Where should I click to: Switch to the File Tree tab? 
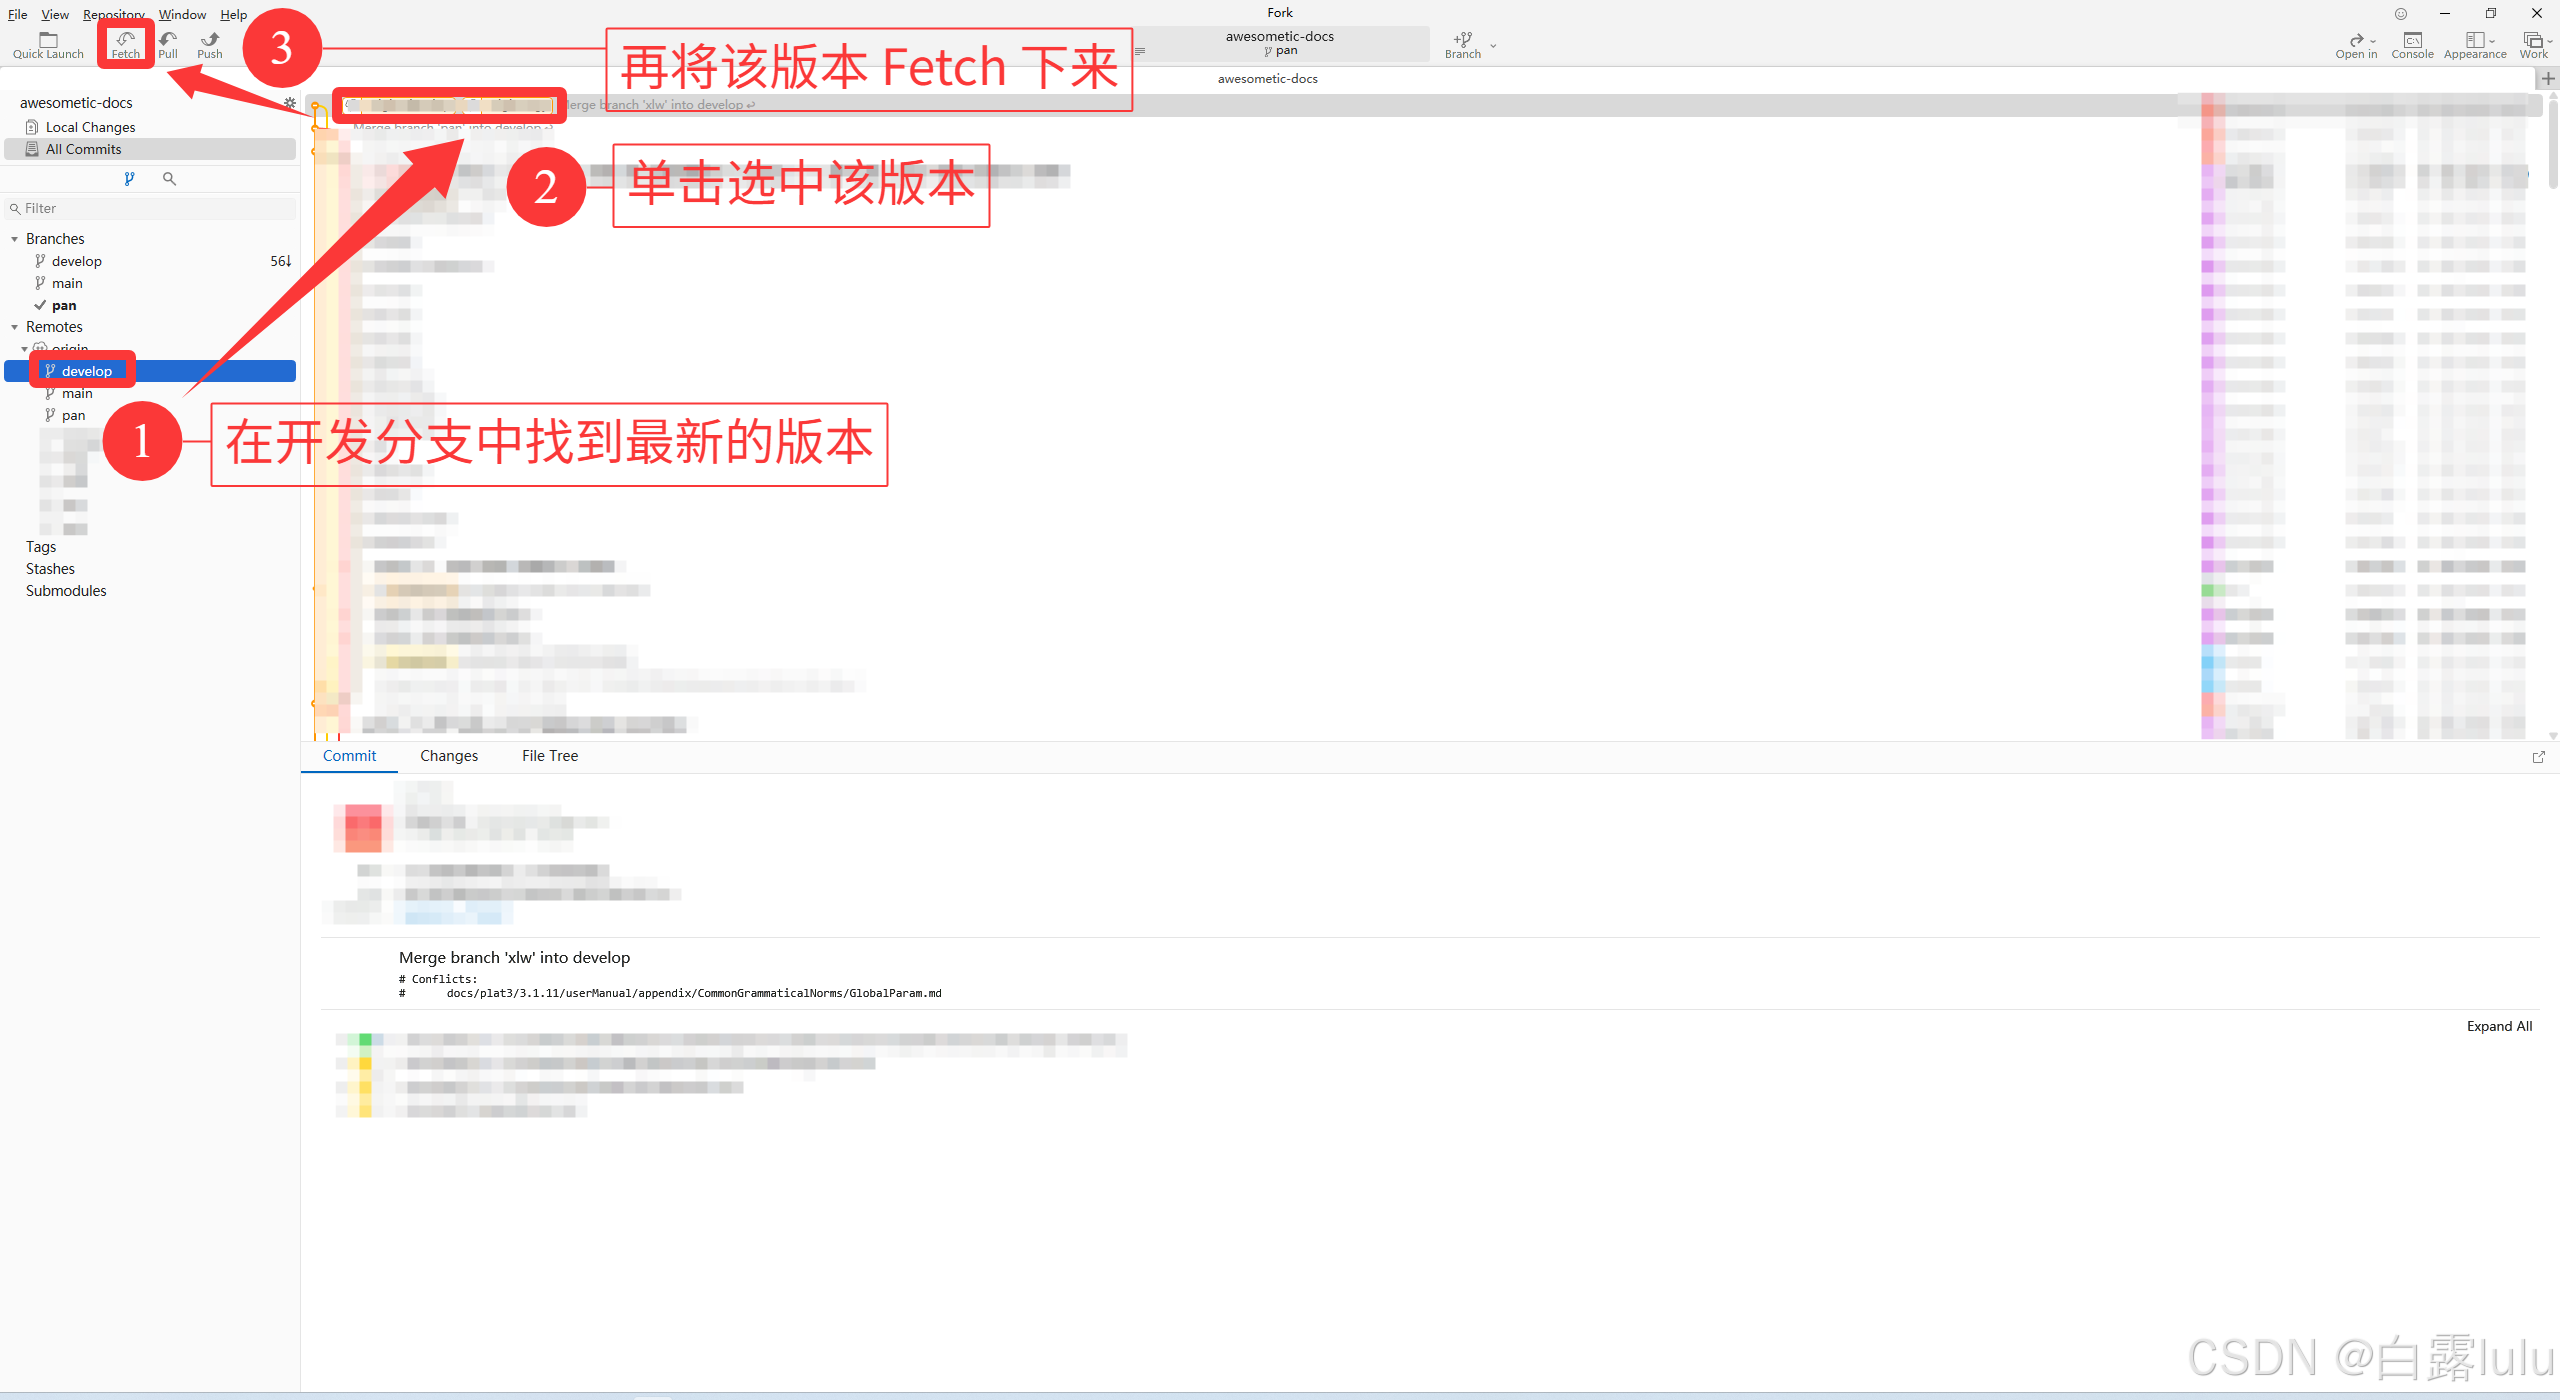(x=550, y=756)
